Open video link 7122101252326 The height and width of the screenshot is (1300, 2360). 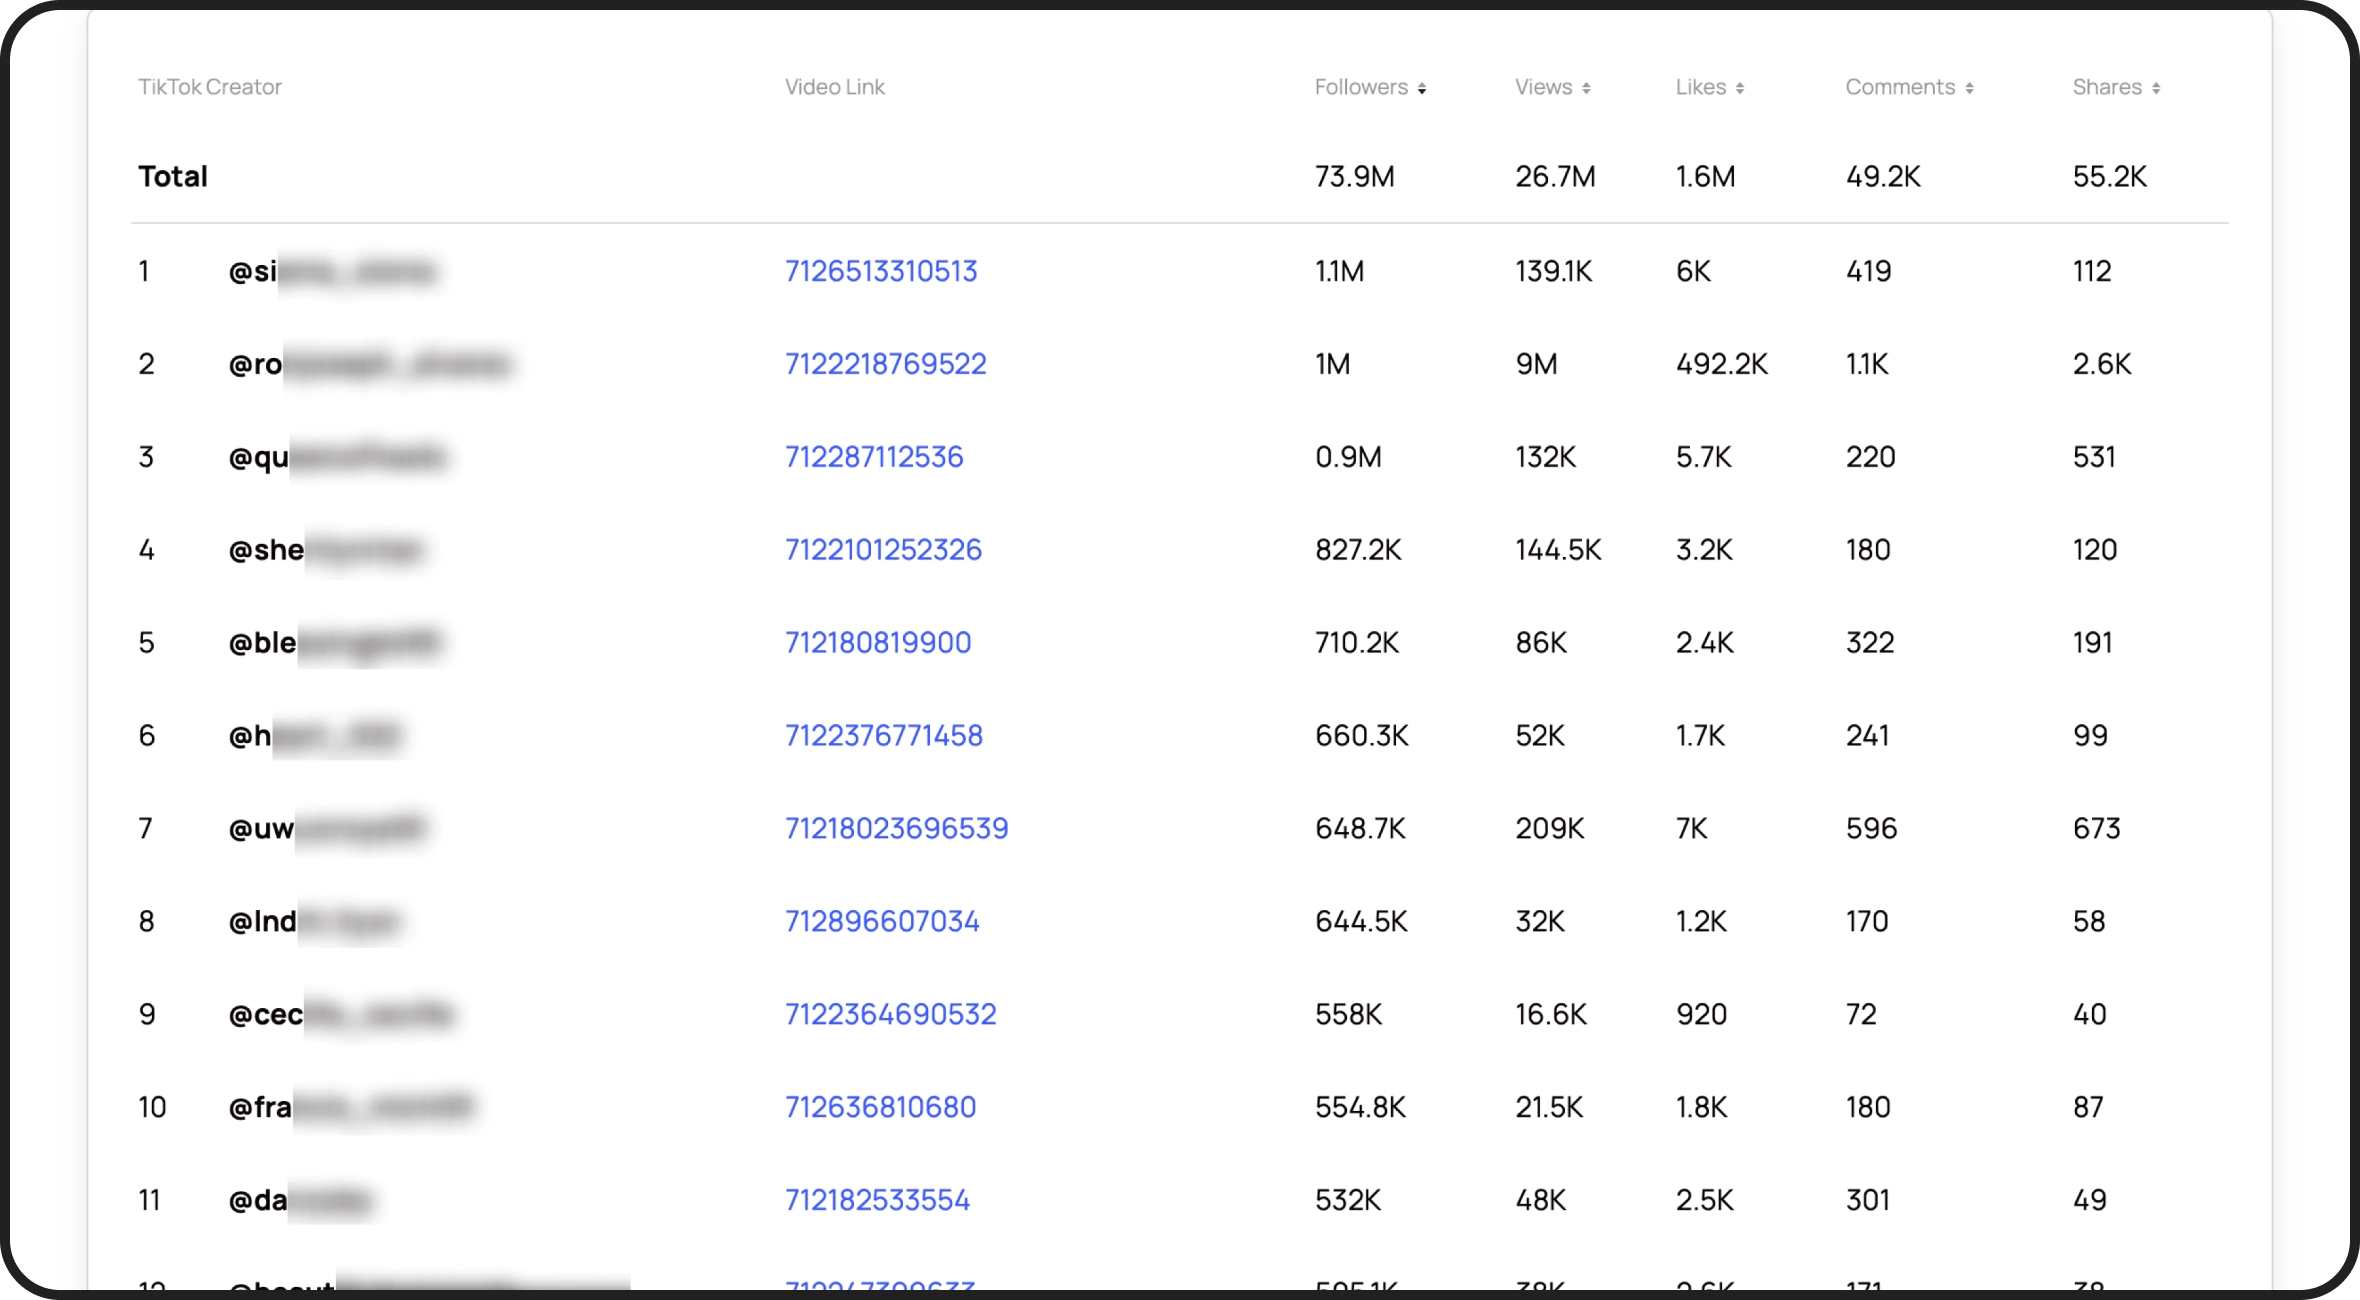coord(883,550)
